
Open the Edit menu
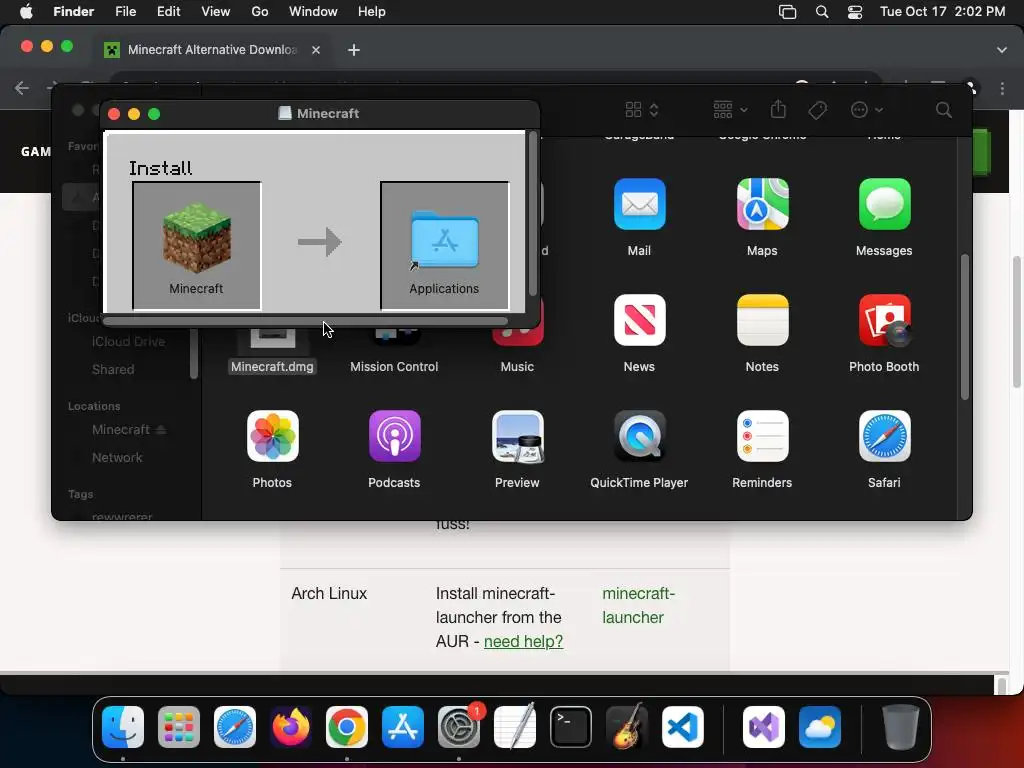[168, 12]
